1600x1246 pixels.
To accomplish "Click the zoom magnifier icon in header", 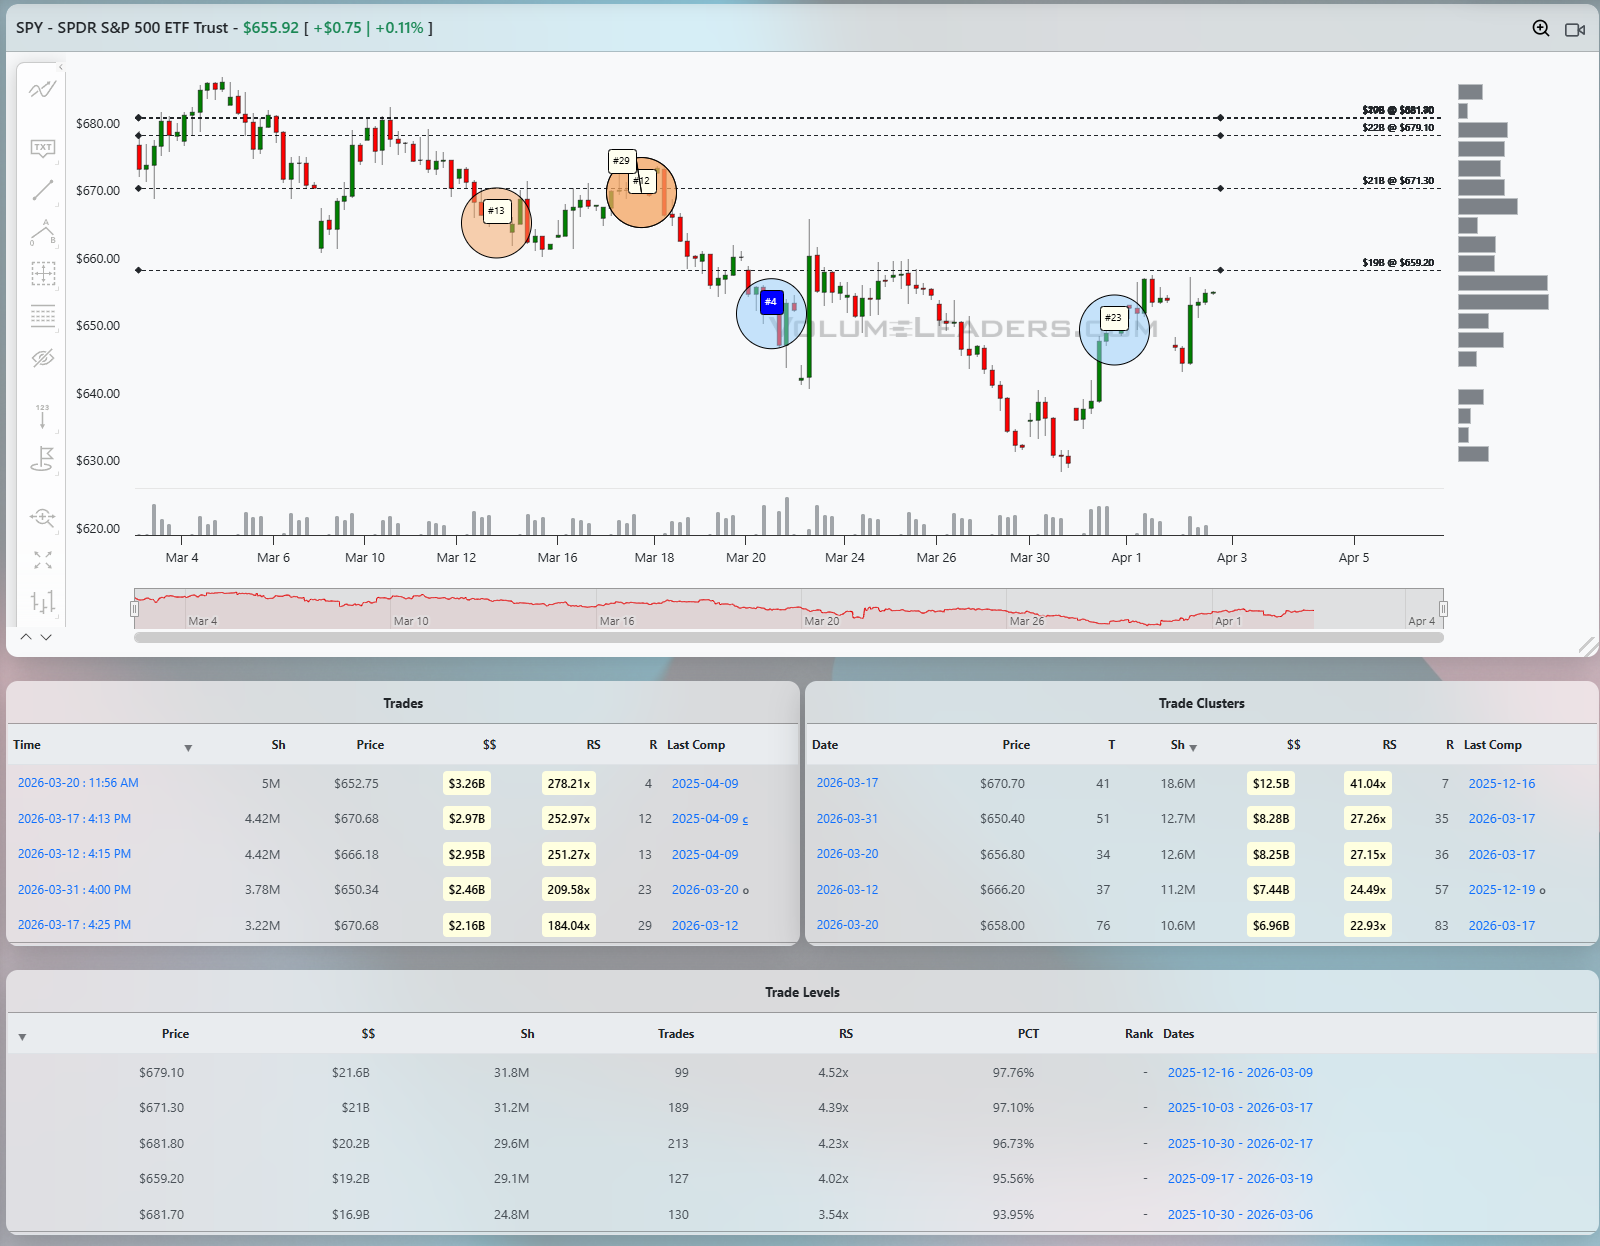I will click(1541, 28).
